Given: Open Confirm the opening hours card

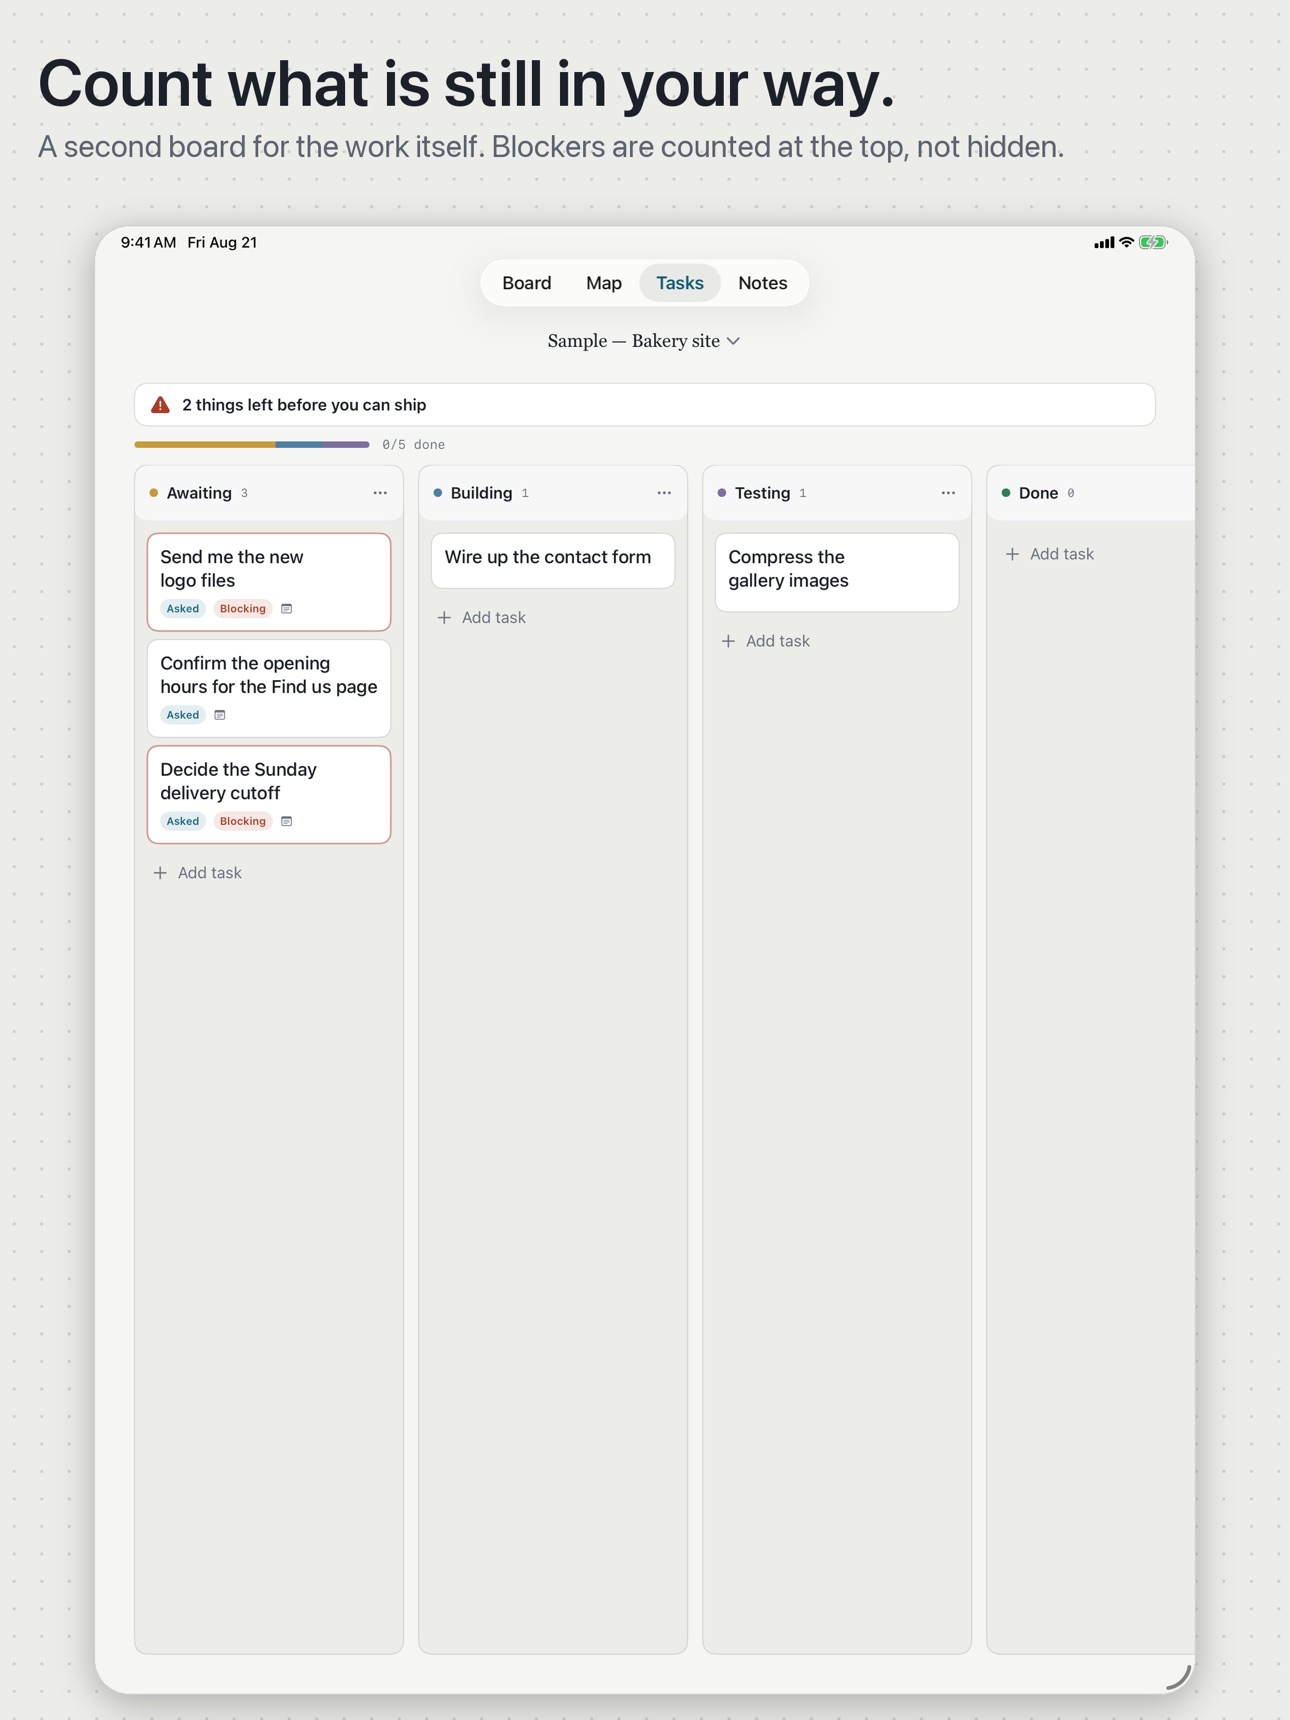Looking at the screenshot, I should [x=269, y=688].
